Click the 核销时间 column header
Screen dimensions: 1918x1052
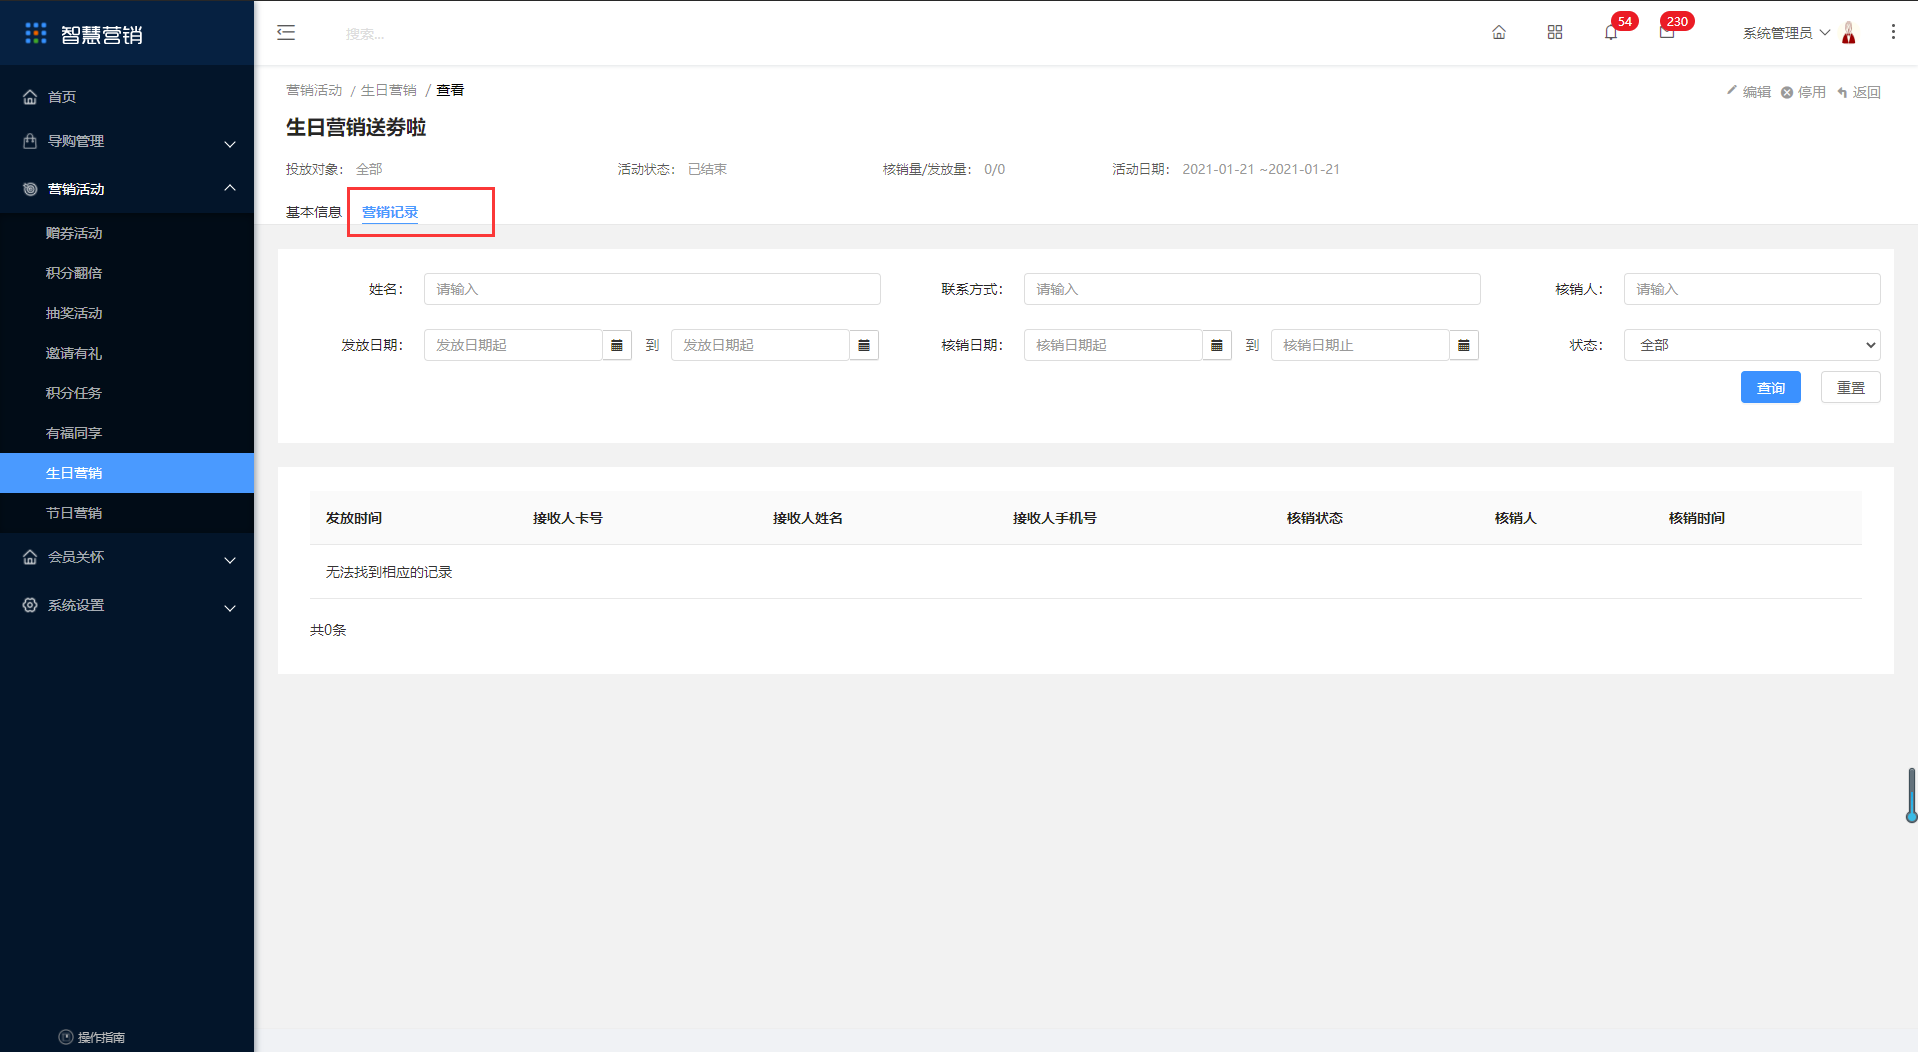(x=1697, y=518)
